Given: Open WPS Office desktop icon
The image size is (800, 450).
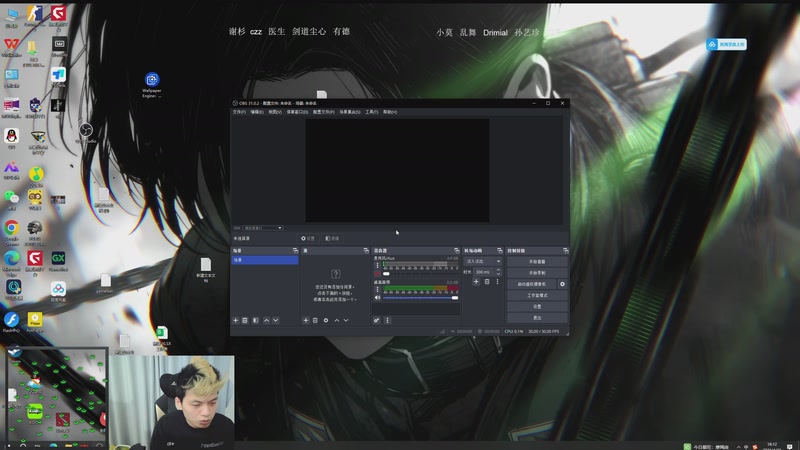Looking at the screenshot, I should click(x=11, y=47).
